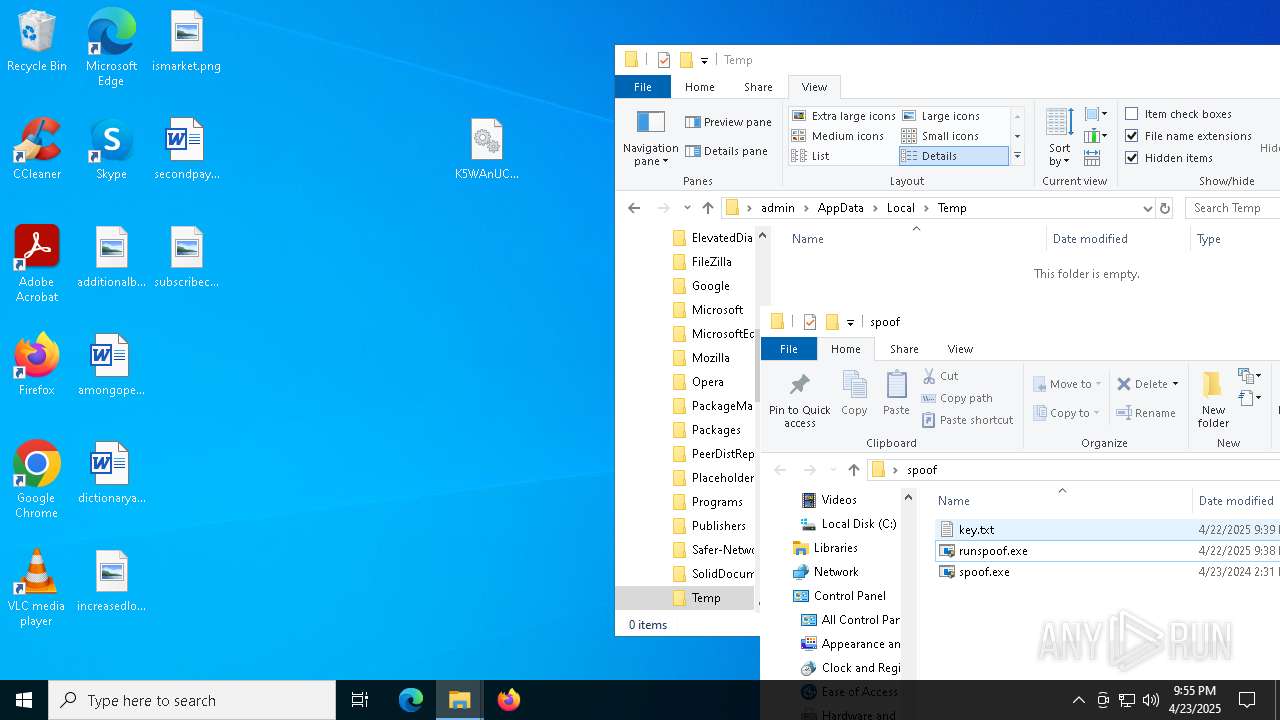Click Back arrow in Temp window
This screenshot has width=1280, height=720.
[634, 208]
